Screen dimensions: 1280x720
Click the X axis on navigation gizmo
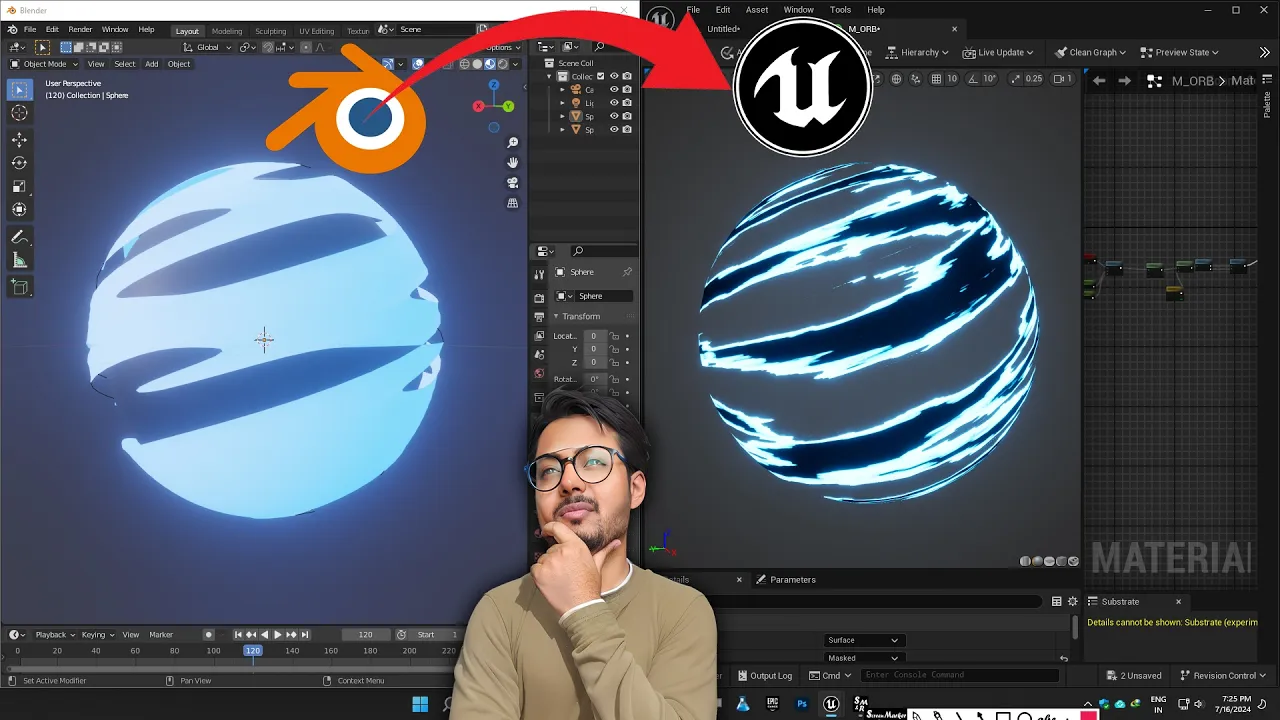tap(479, 105)
